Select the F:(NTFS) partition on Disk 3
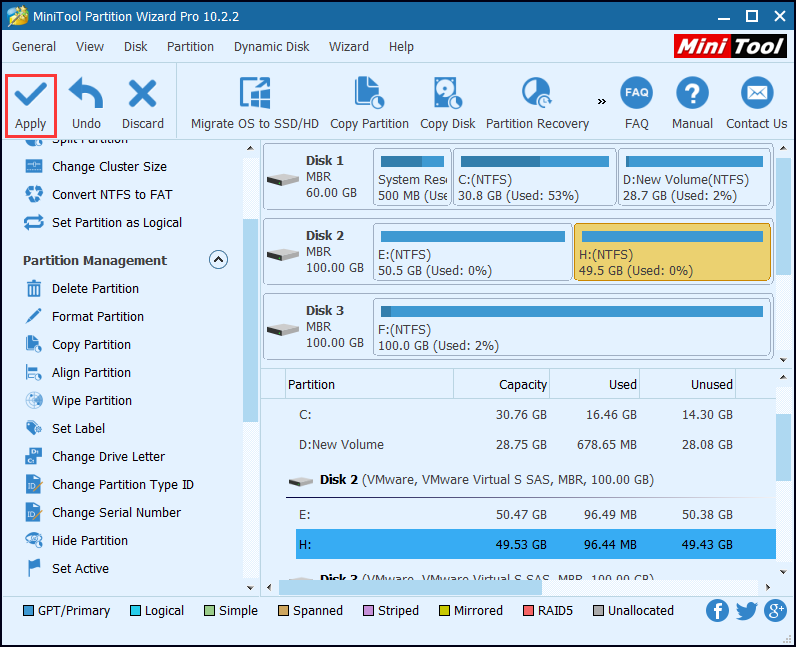The height and width of the screenshot is (647, 796). [572, 327]
